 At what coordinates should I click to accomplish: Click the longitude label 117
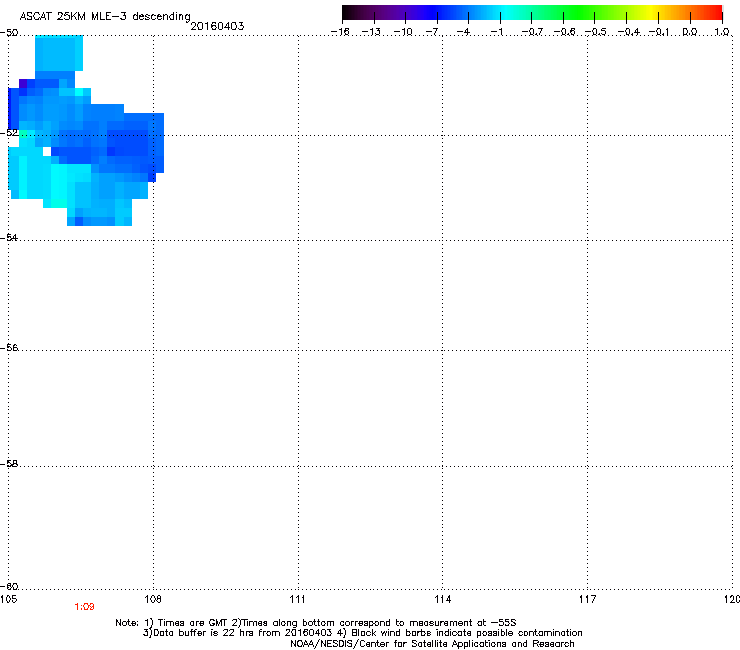(x=588, y=599)
